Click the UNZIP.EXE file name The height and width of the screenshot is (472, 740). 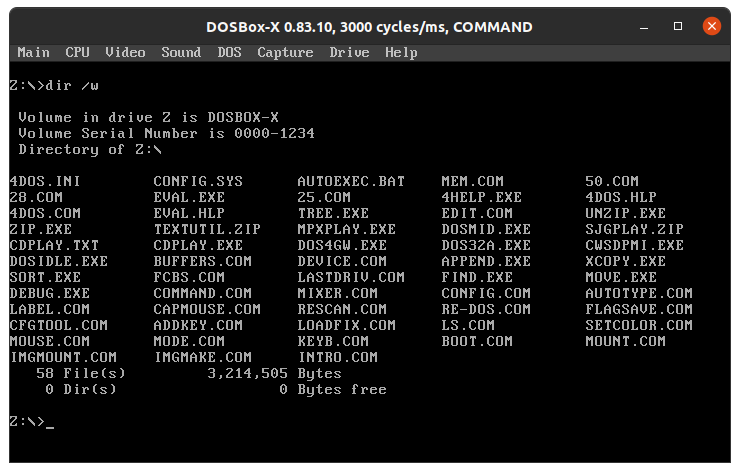pyautogui.click(x=626, y=213)
